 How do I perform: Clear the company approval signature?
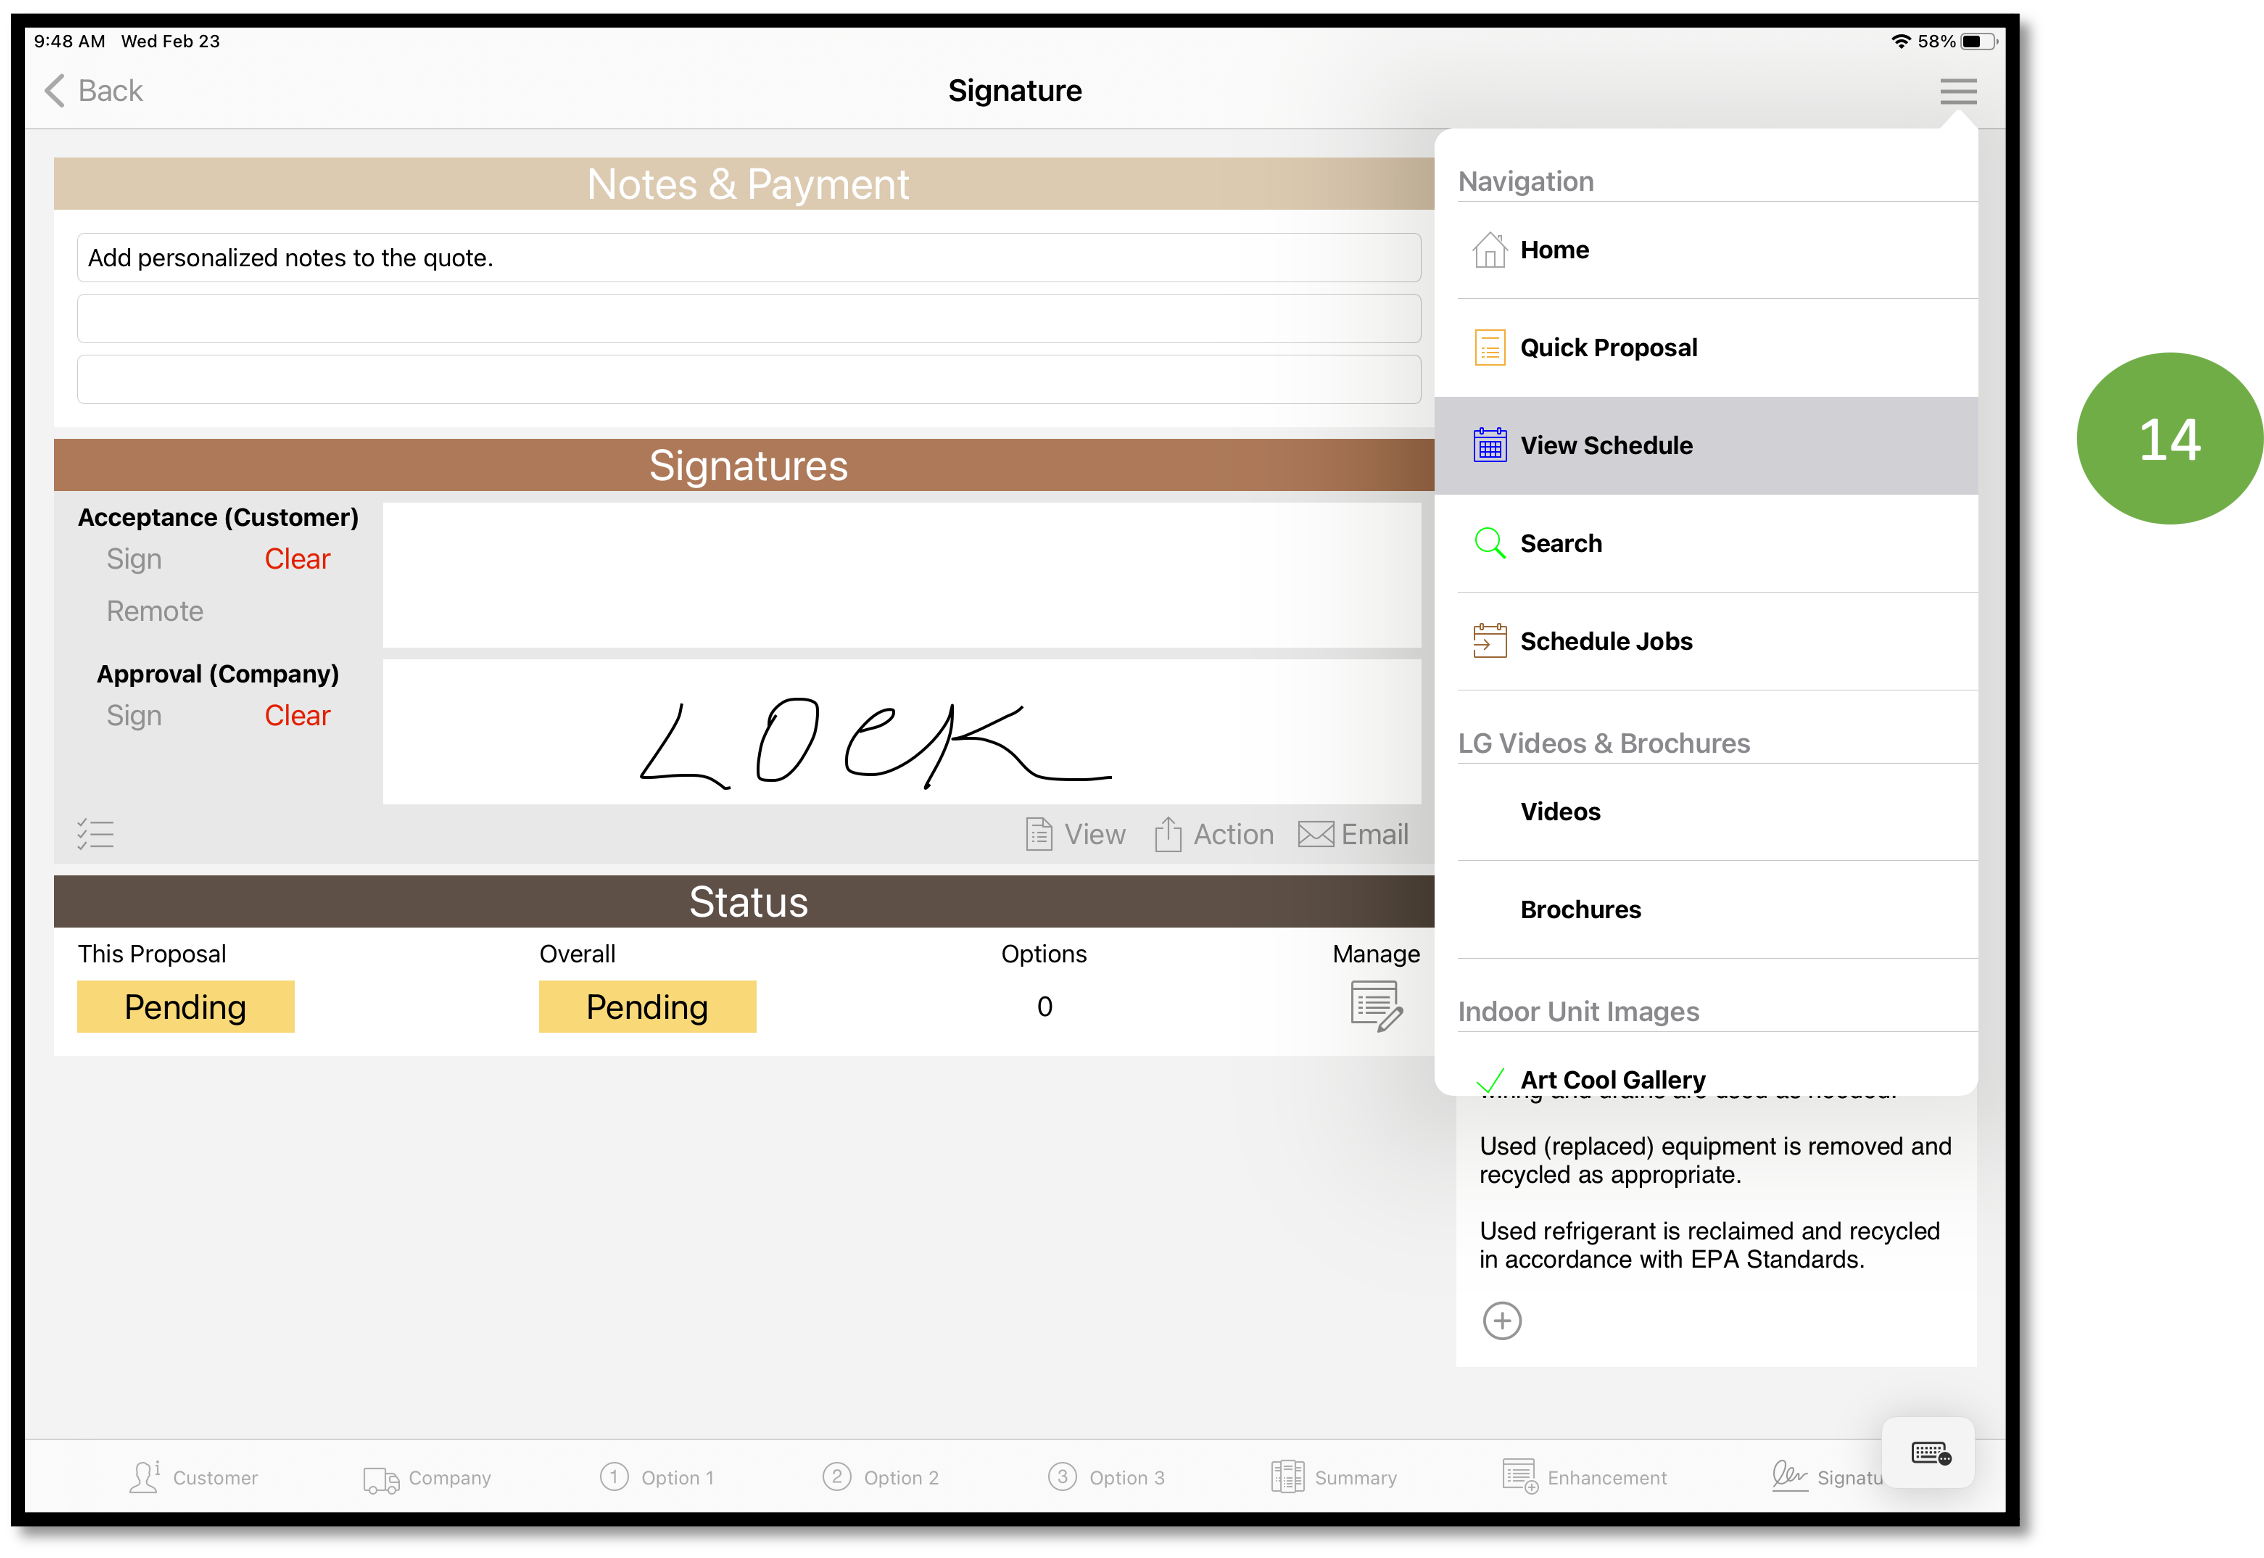click(x=297, y=716)
